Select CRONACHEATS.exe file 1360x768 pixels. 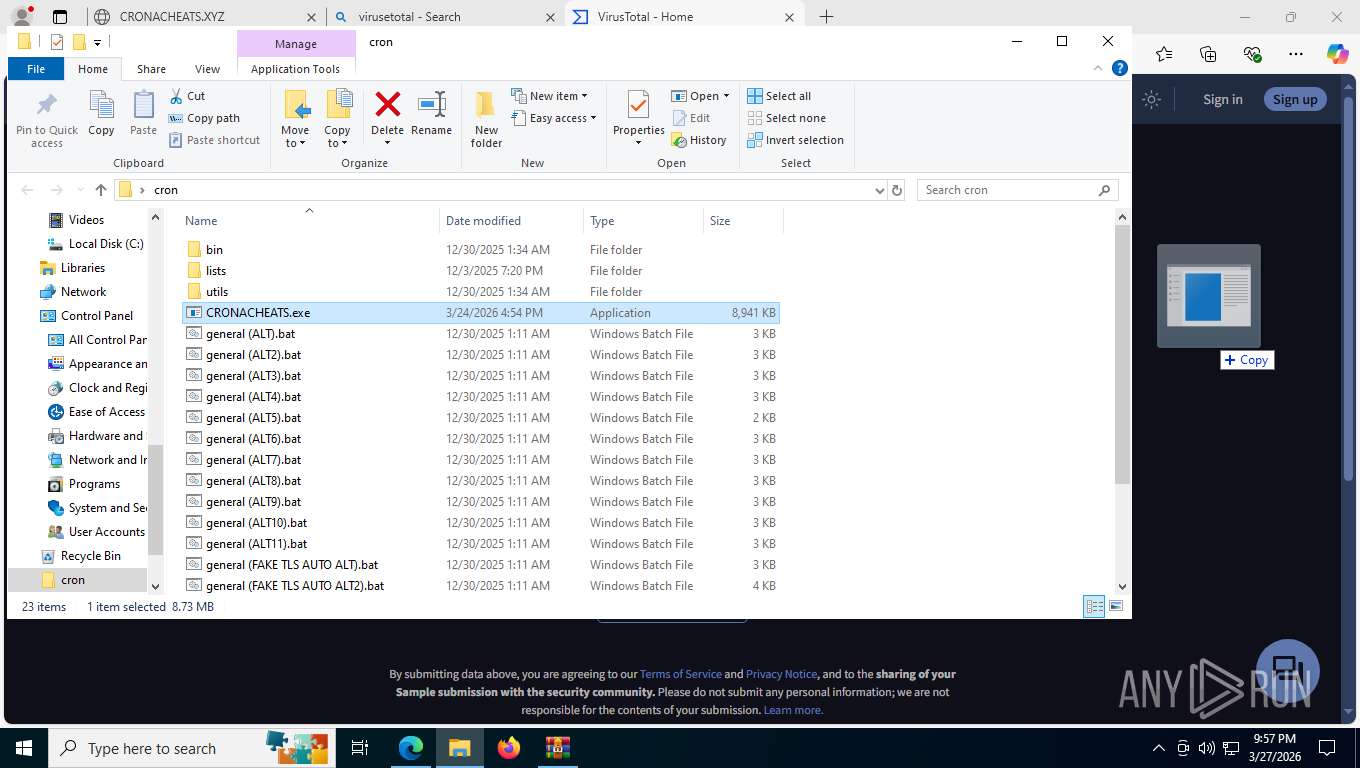pyautogui.click(x=482, y=313)
